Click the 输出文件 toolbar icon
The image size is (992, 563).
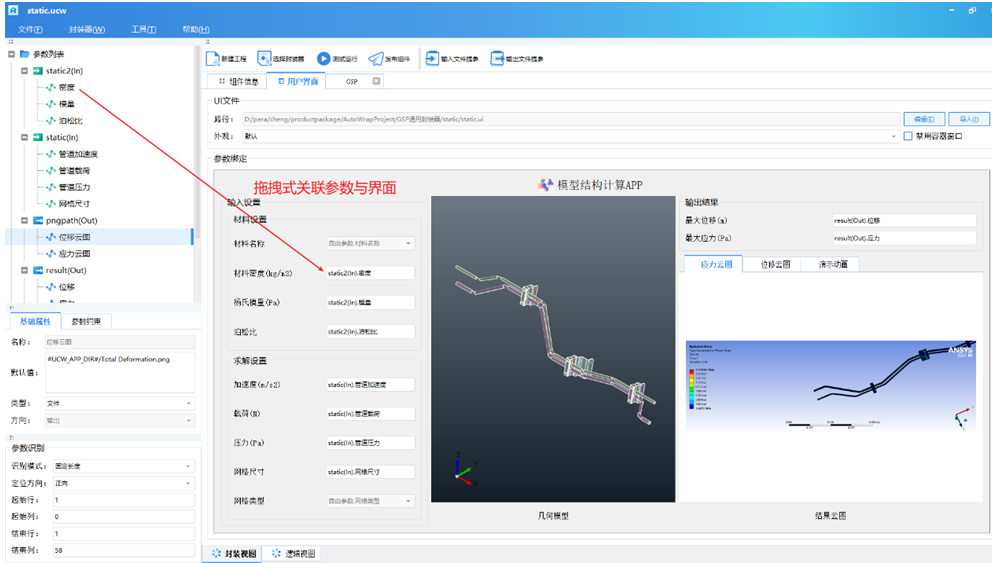[x=497, y=59]
